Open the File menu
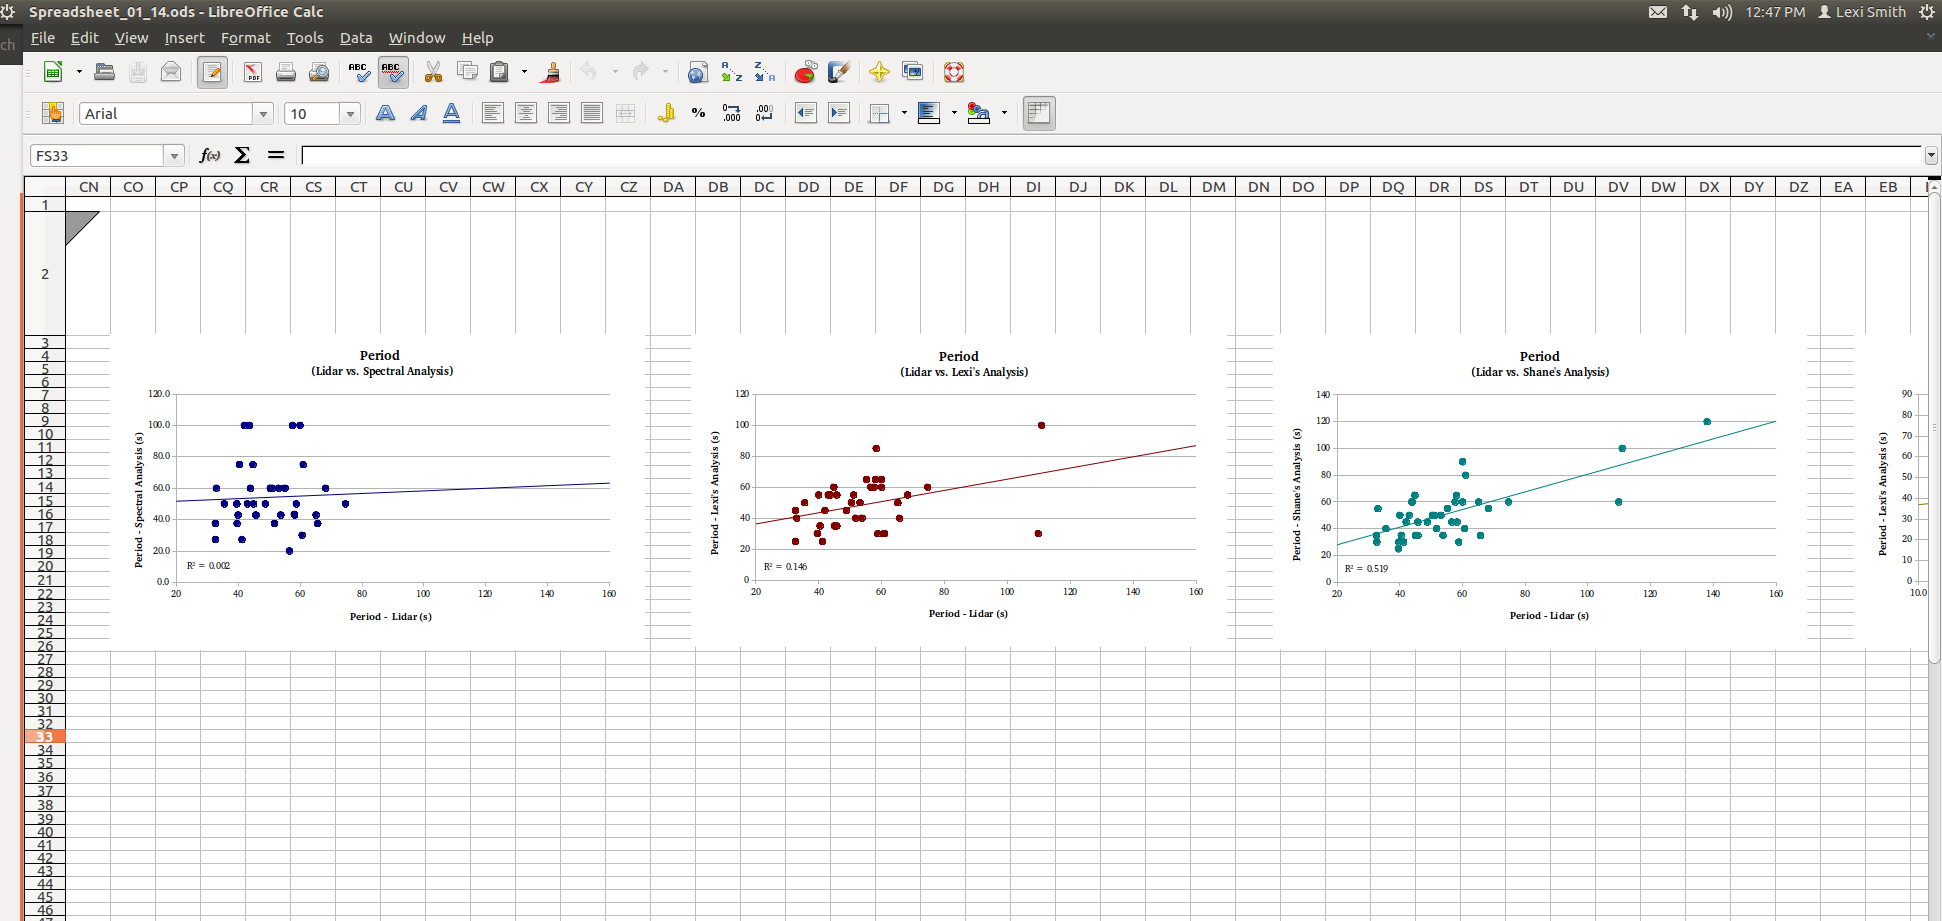The width and height of the screenshot is (1942, 921). click(x=43, y=38)
